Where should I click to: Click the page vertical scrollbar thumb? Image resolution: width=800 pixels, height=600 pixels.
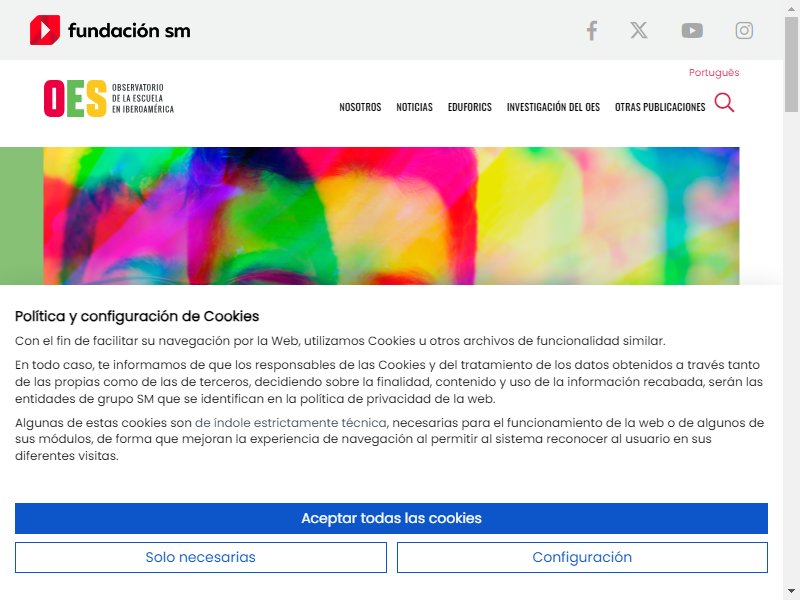(791, 64)
